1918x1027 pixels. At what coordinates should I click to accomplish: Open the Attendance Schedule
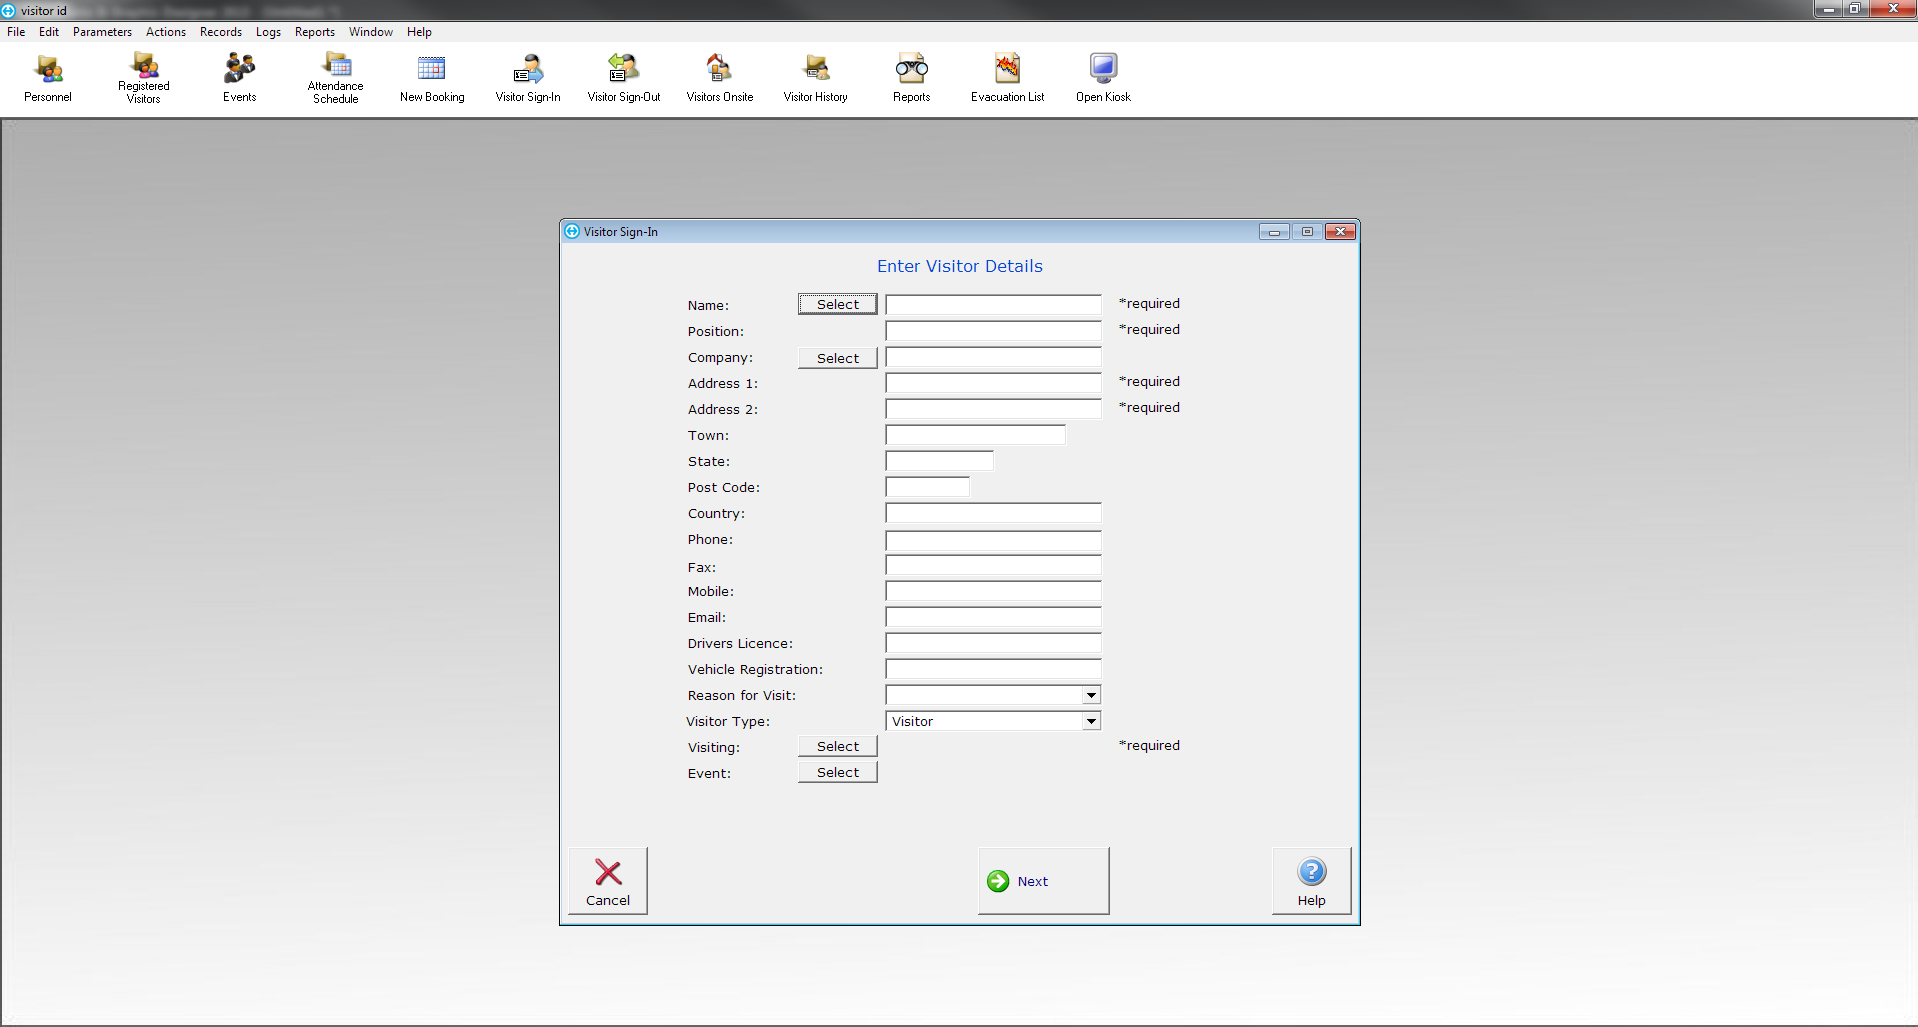tap(336, 78)
